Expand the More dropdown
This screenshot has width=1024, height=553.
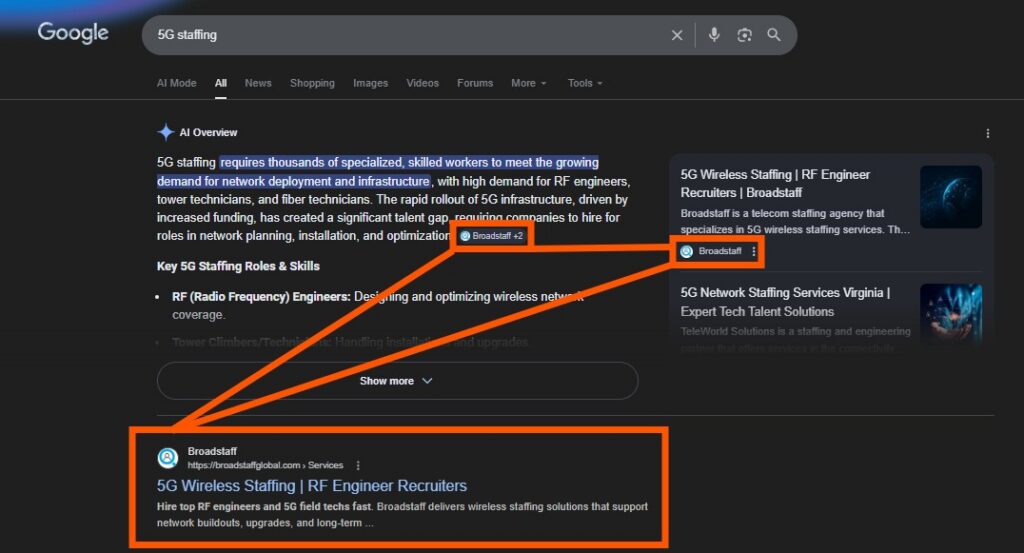528,83
